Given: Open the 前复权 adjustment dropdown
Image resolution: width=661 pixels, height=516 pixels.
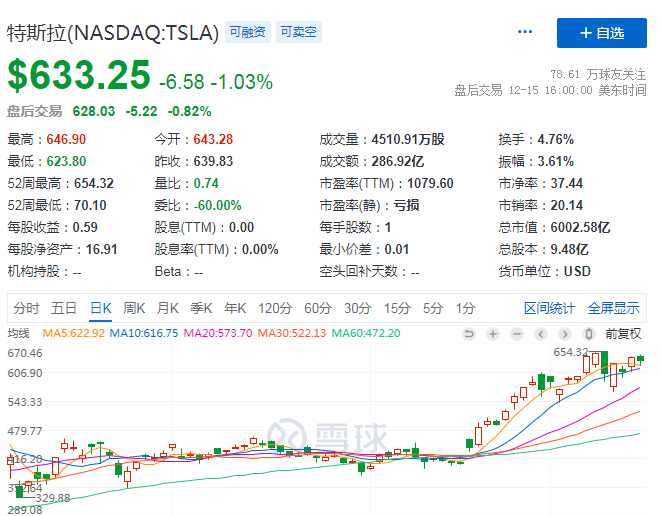Looking at the screenshot, I should [623, 334].
